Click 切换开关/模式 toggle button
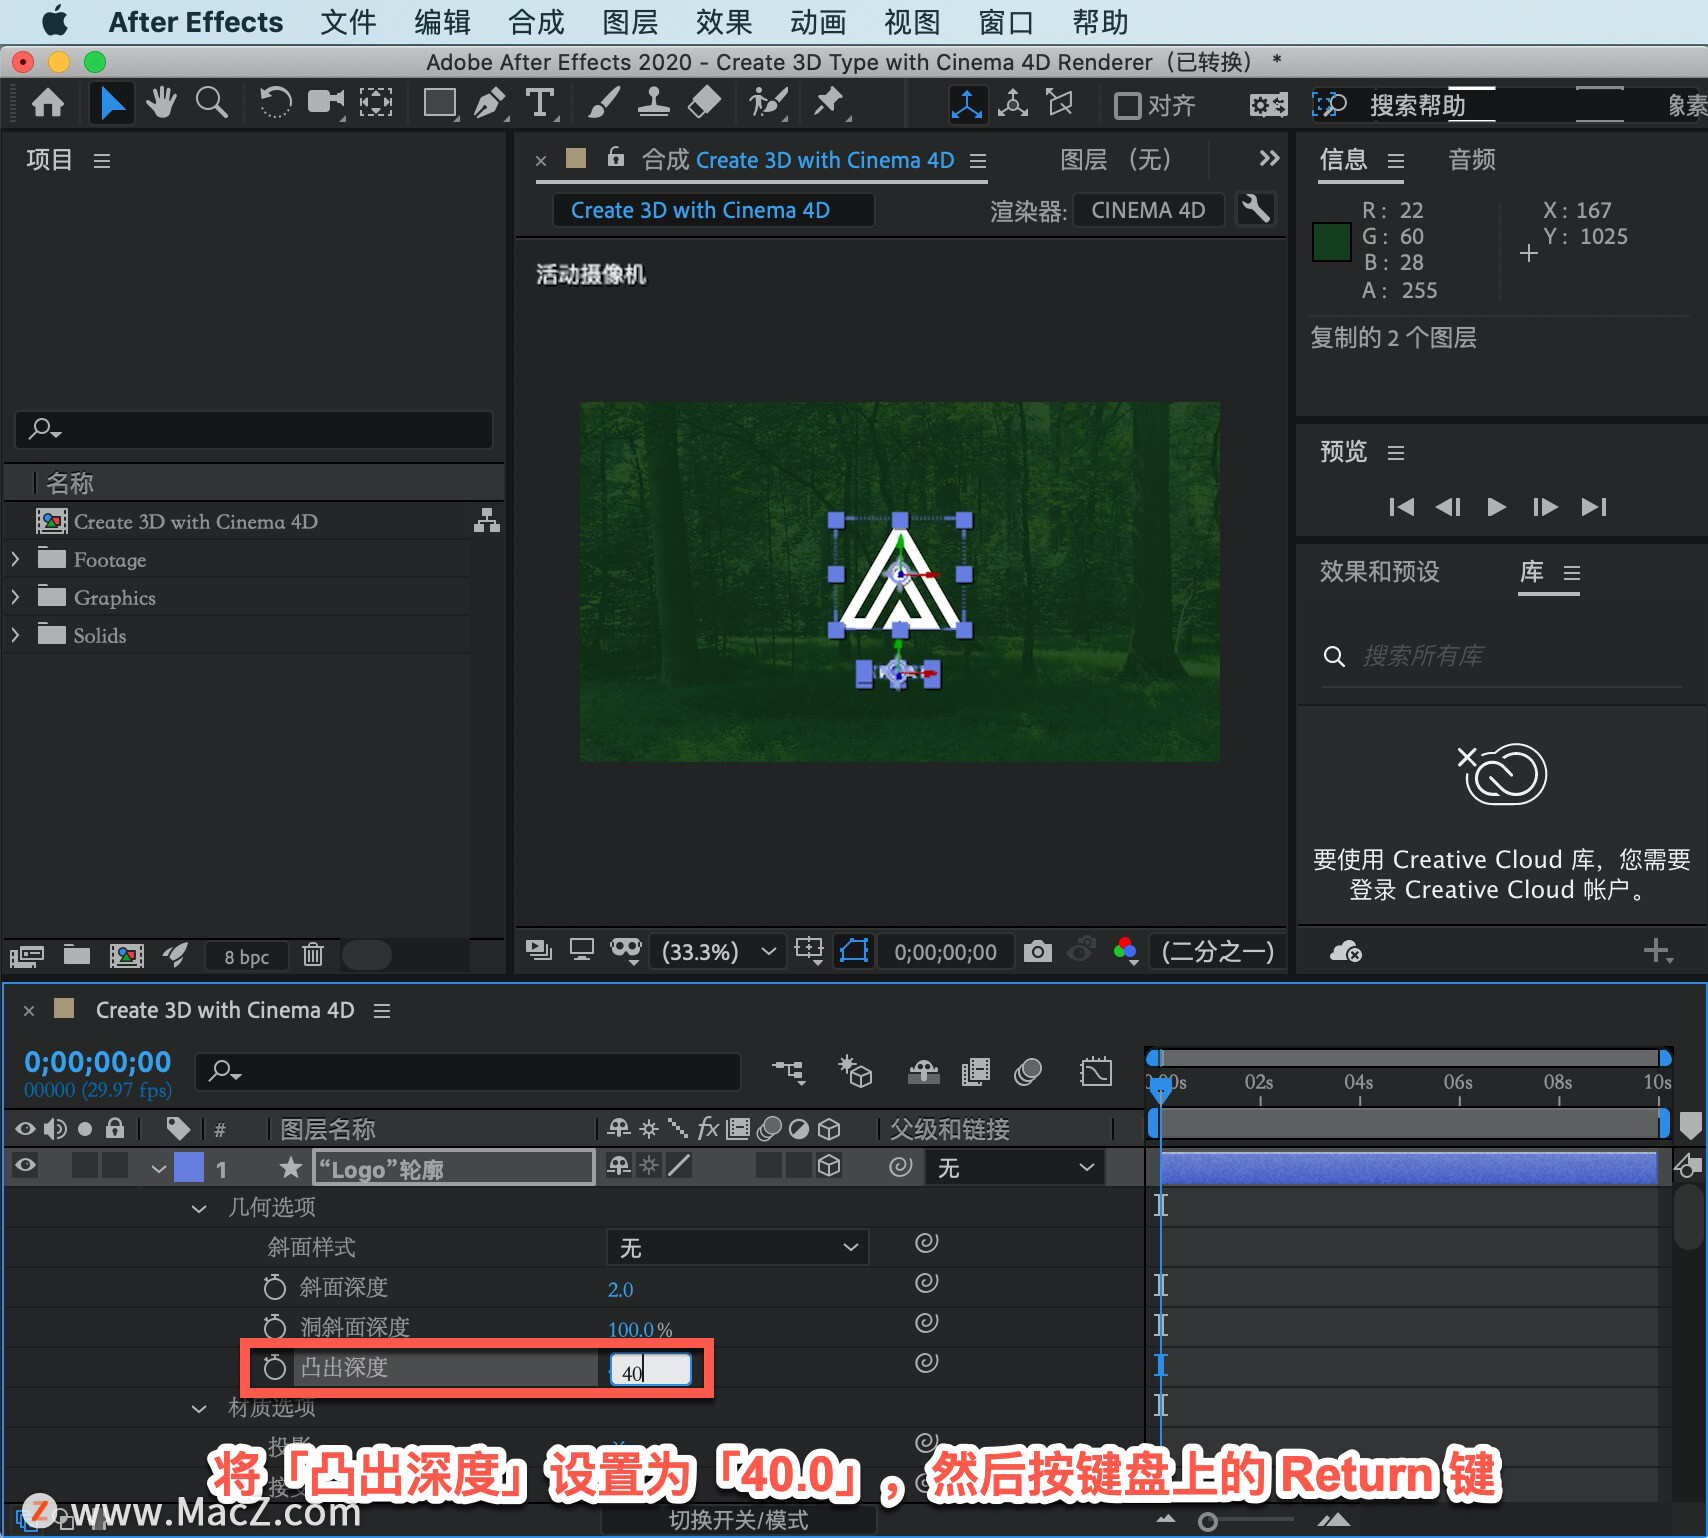1708x1538 pixels. [x=738, y=1520]
